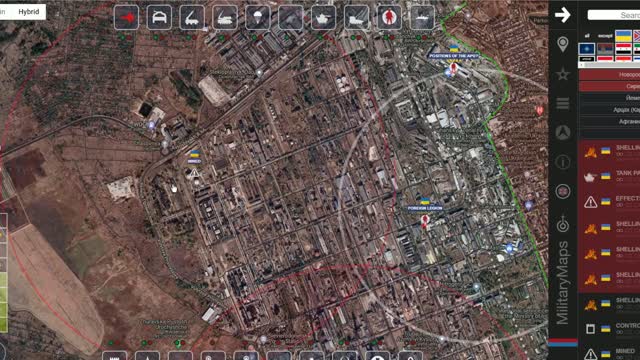Open the EFFECT event entry

click(609, 202)
